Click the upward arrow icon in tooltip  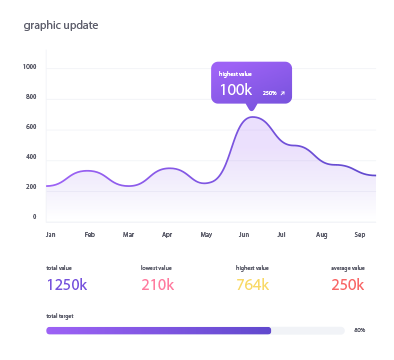[x=283, y=93]
